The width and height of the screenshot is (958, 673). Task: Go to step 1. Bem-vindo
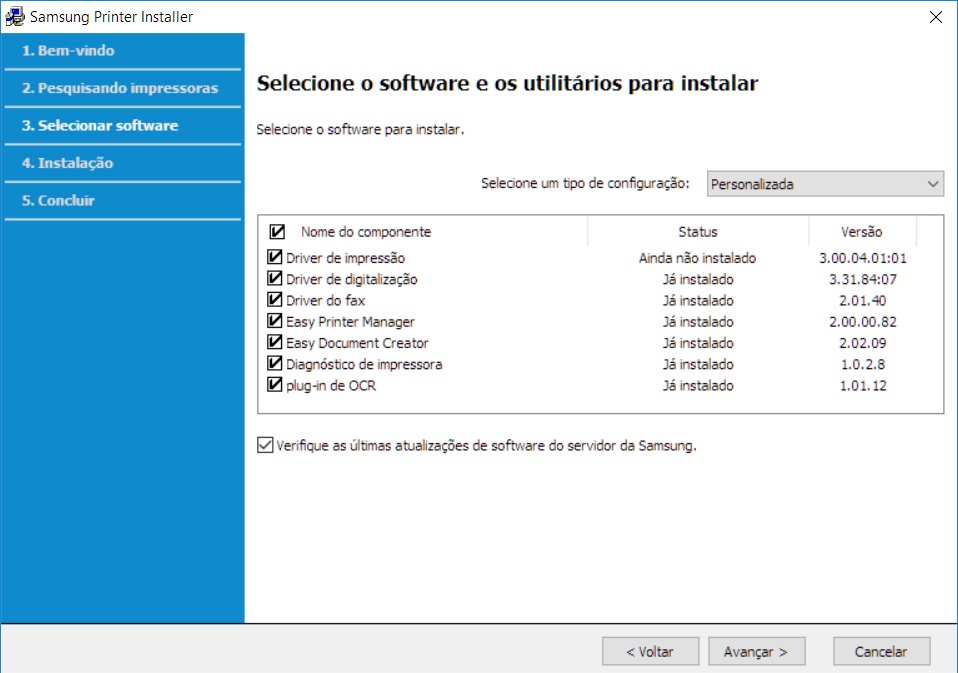click(x=68, y=51)
